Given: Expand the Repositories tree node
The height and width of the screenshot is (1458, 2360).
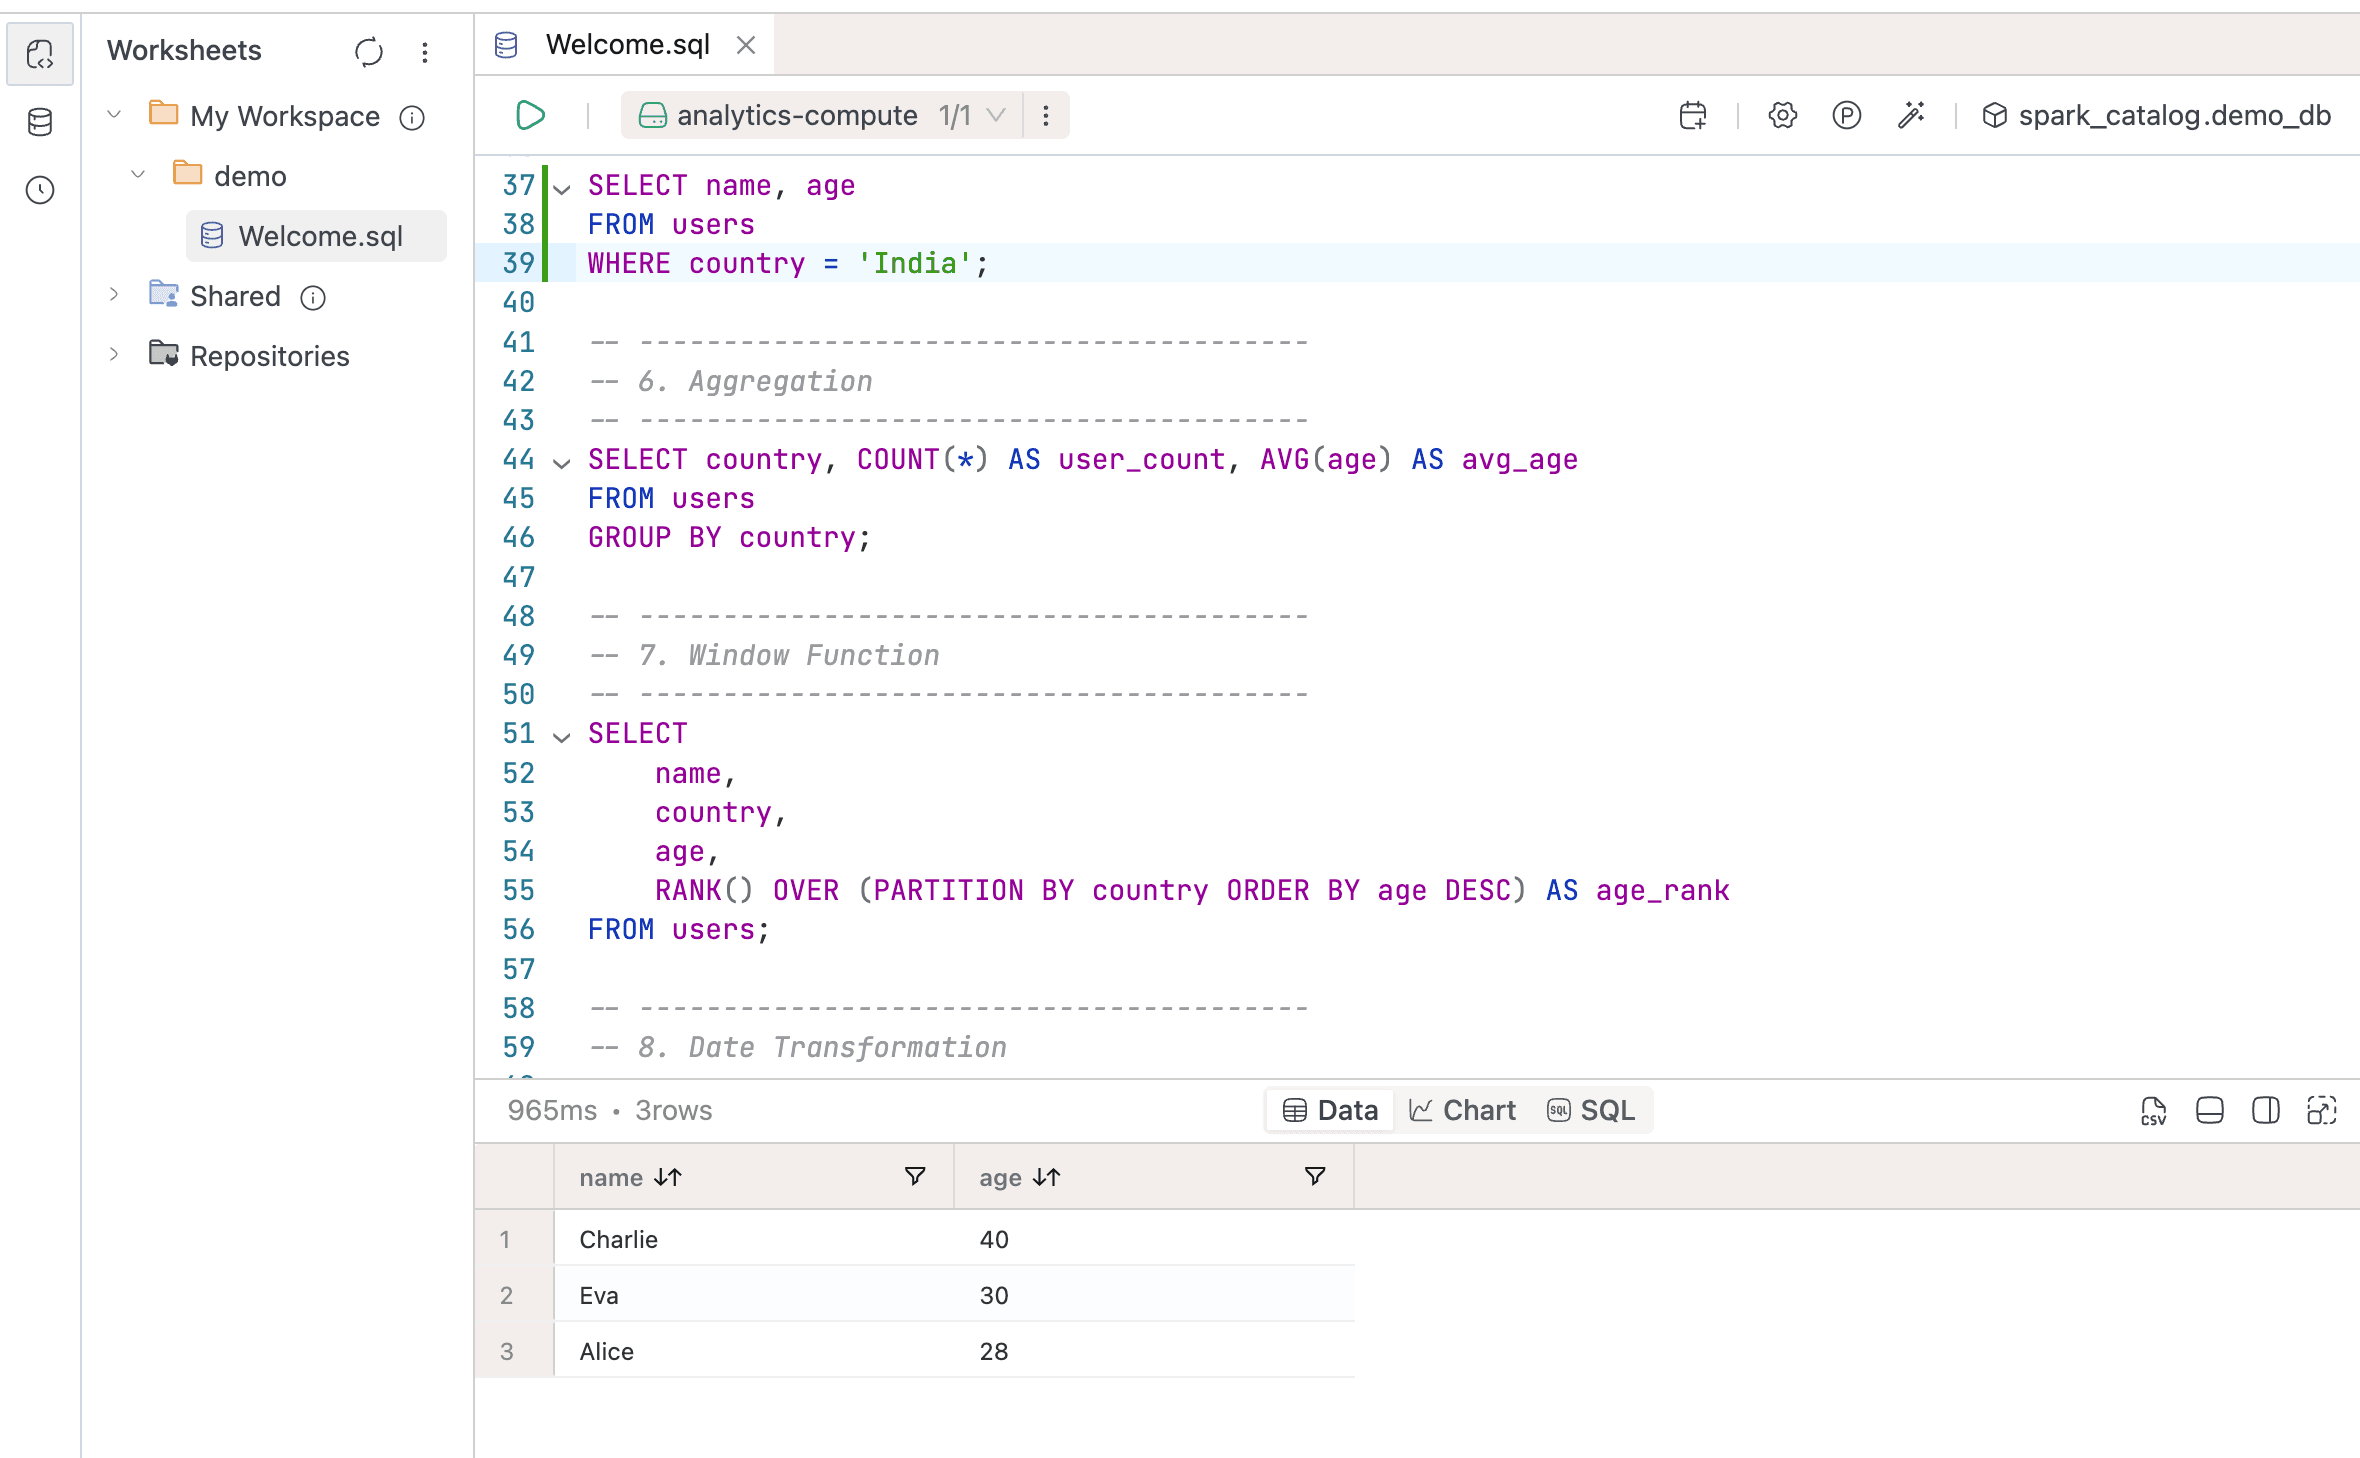Looking at the screenshot, I should point(114,355).
